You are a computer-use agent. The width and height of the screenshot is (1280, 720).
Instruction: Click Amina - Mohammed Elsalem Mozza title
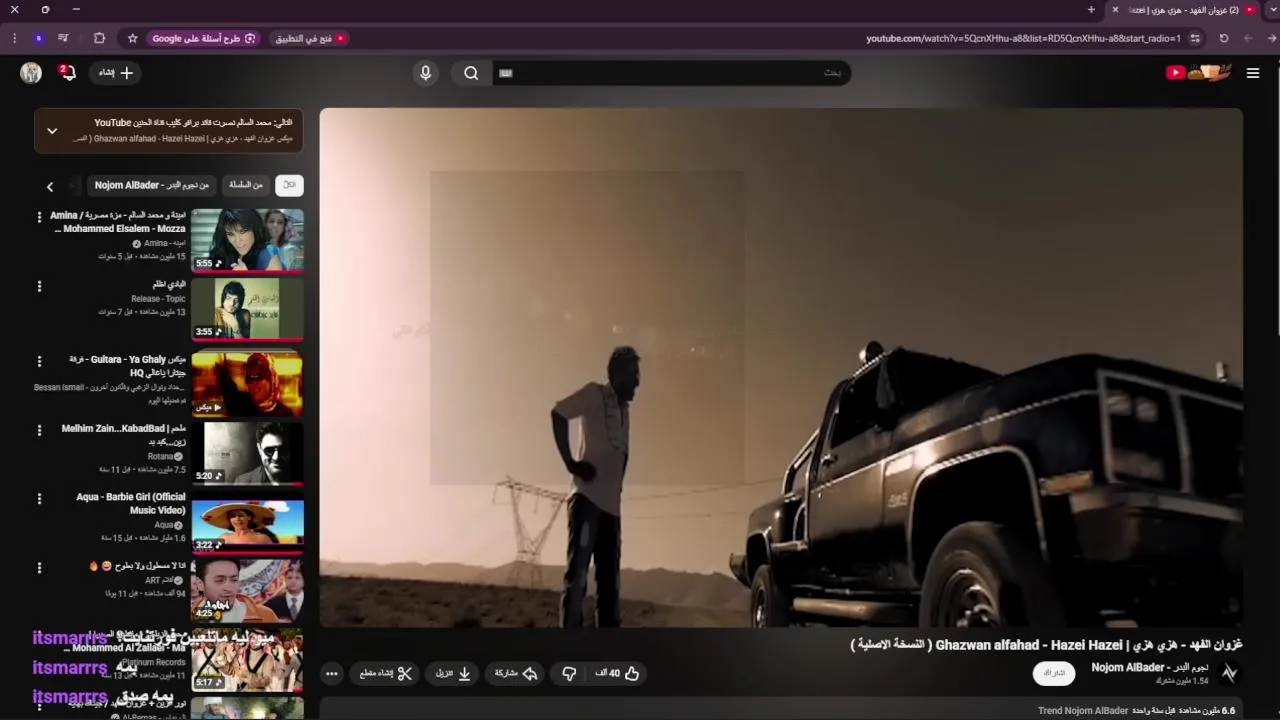point(119,222)
